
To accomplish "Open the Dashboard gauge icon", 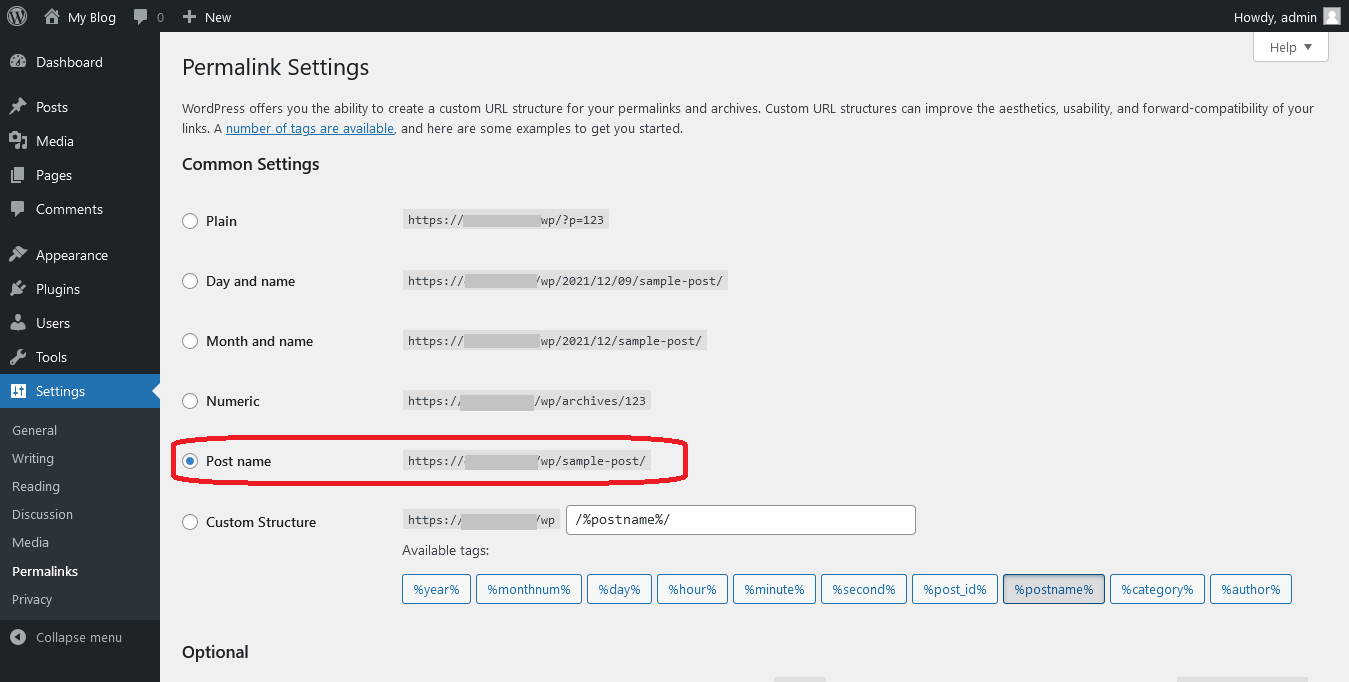I will point(18,62).
